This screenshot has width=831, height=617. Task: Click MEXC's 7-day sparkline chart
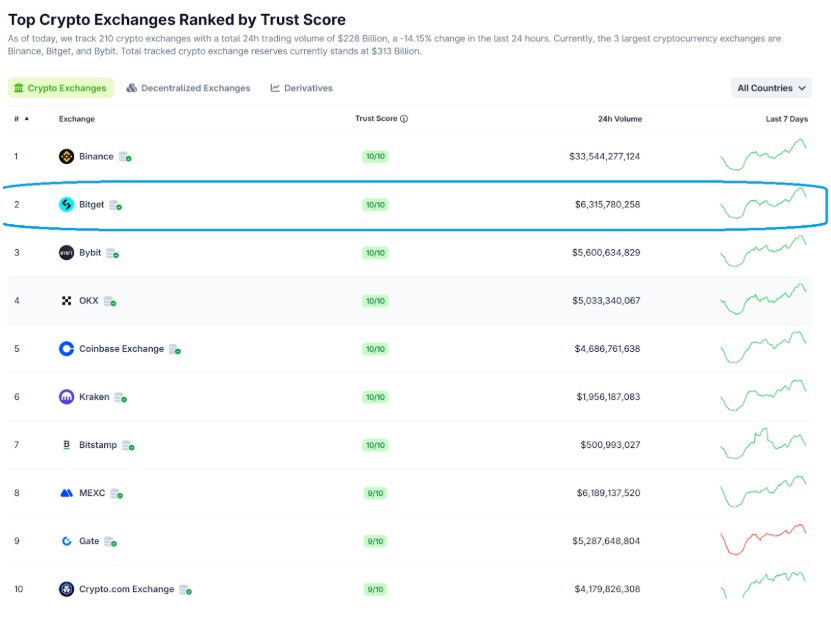(763, 491)
